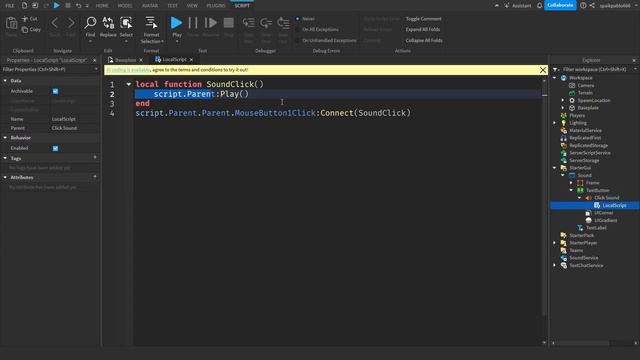Click the share icon next to help
Screen dimensions: 640x360
(592, 5)
